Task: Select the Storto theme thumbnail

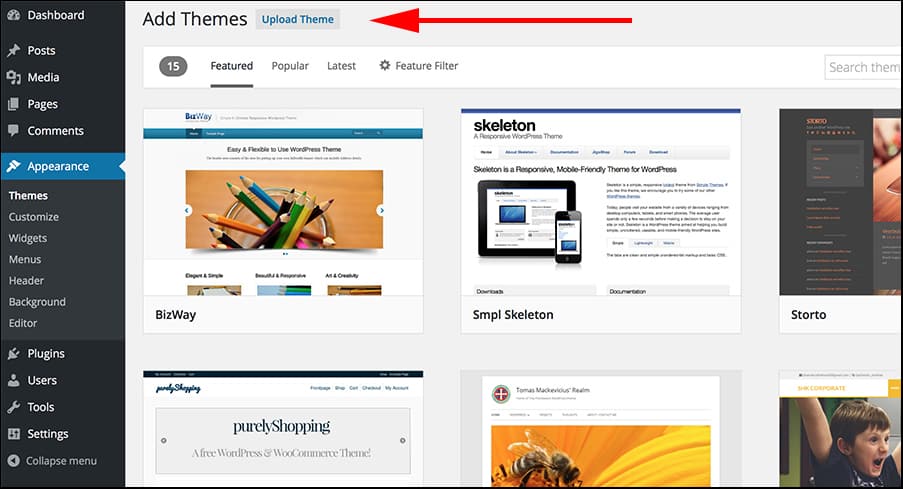Action: 841,202
